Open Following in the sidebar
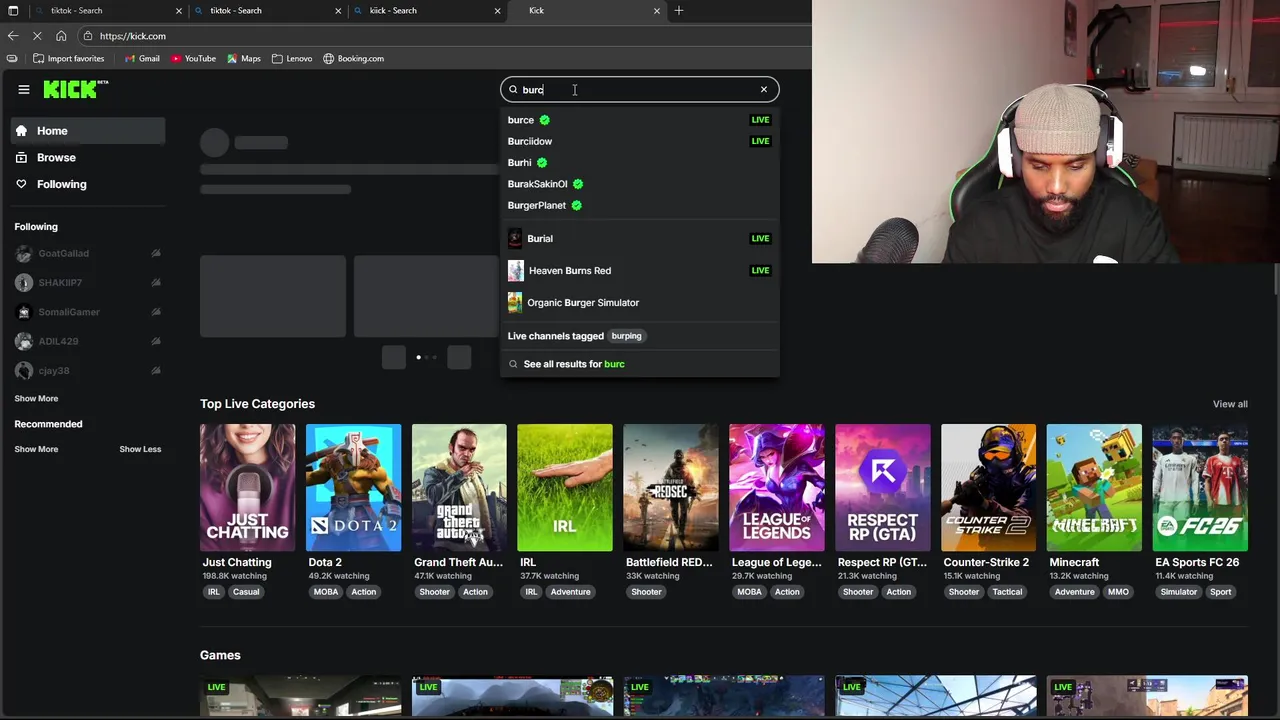 [88, 184]
